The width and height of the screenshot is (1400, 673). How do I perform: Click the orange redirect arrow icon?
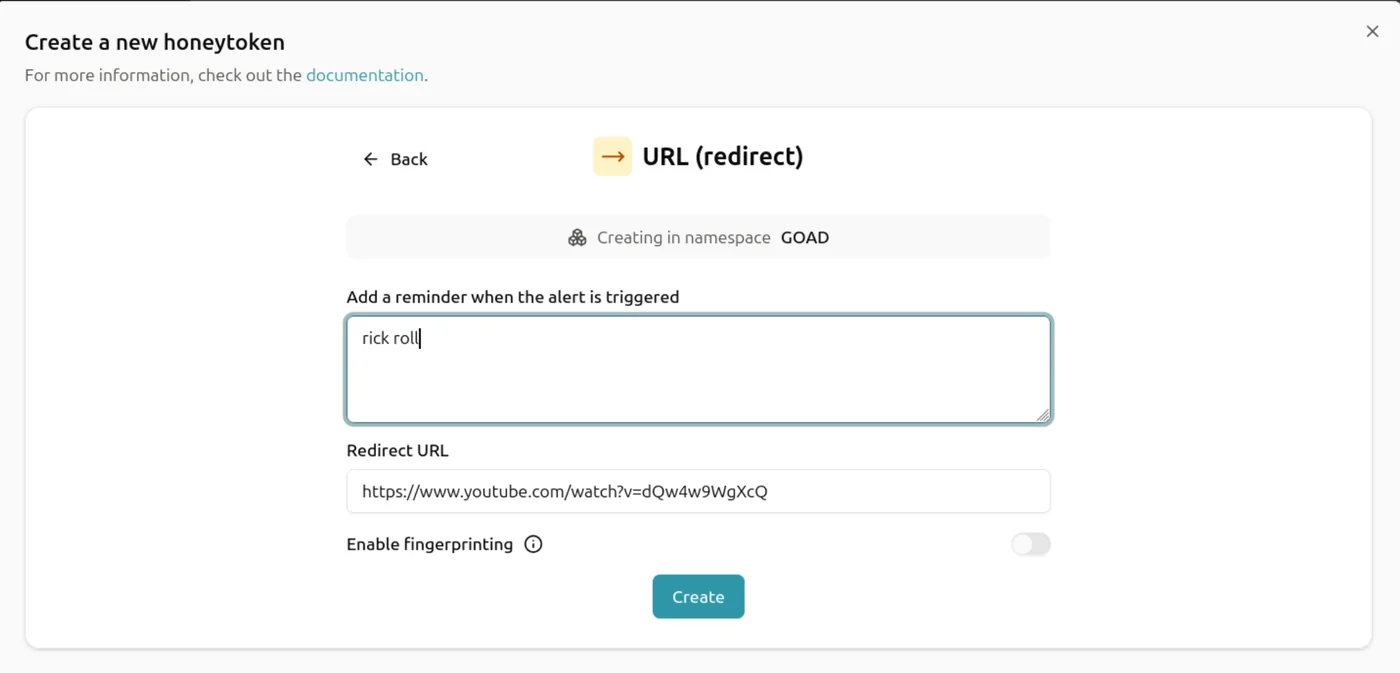click(612, 156)
